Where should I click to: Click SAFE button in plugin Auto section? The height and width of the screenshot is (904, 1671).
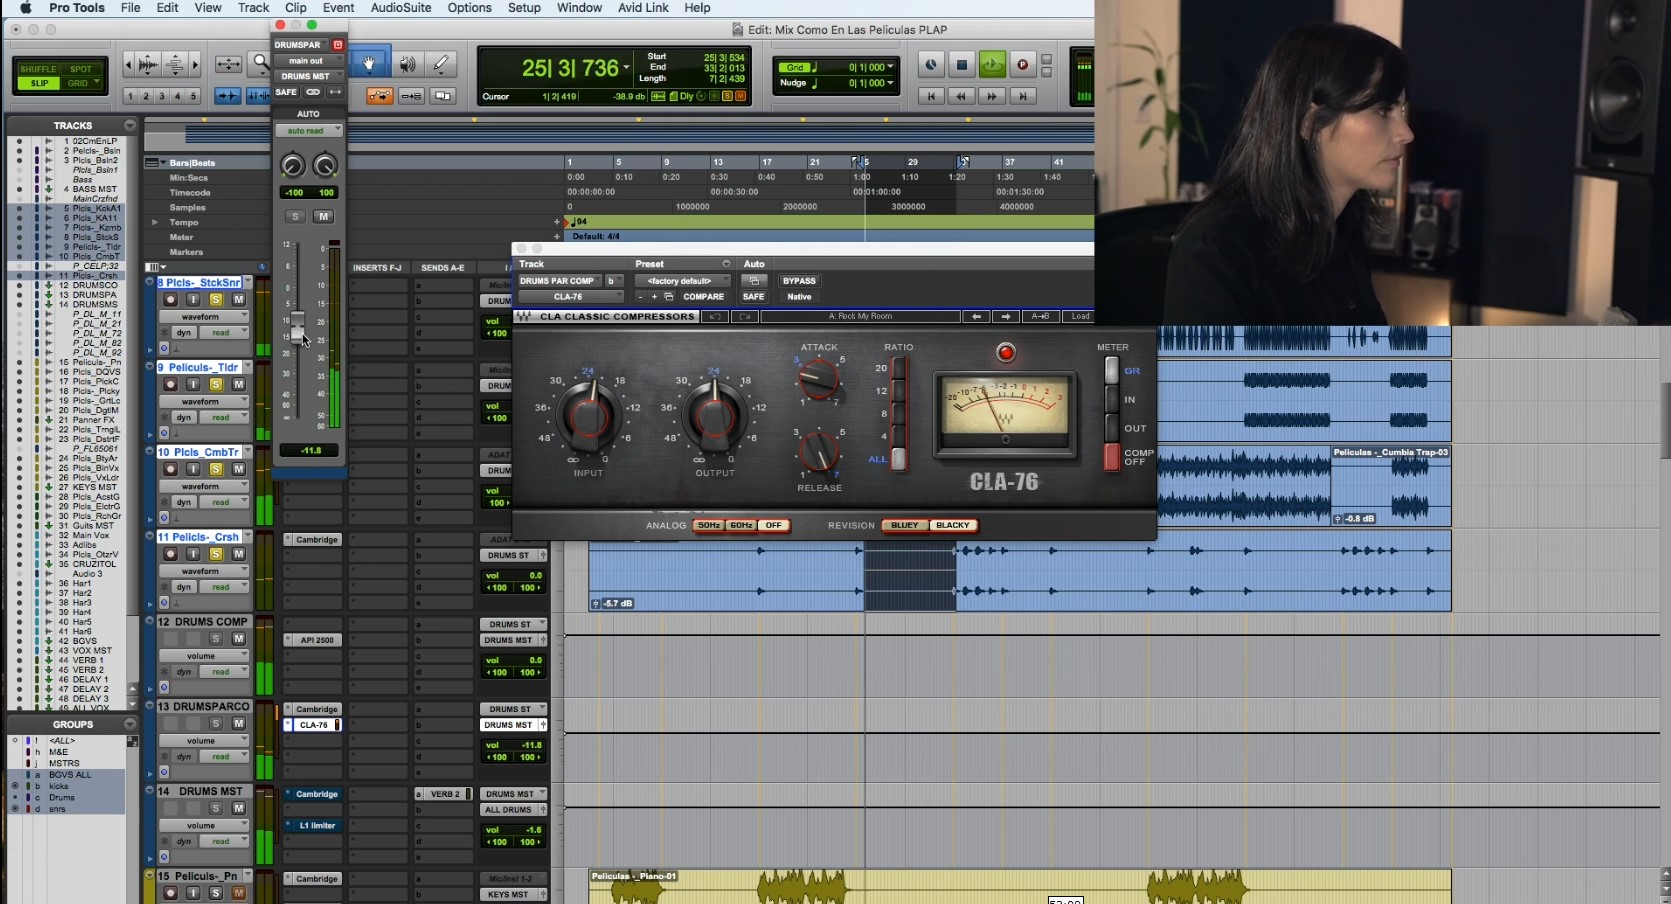pyautogui.click(x=754, y=297)
